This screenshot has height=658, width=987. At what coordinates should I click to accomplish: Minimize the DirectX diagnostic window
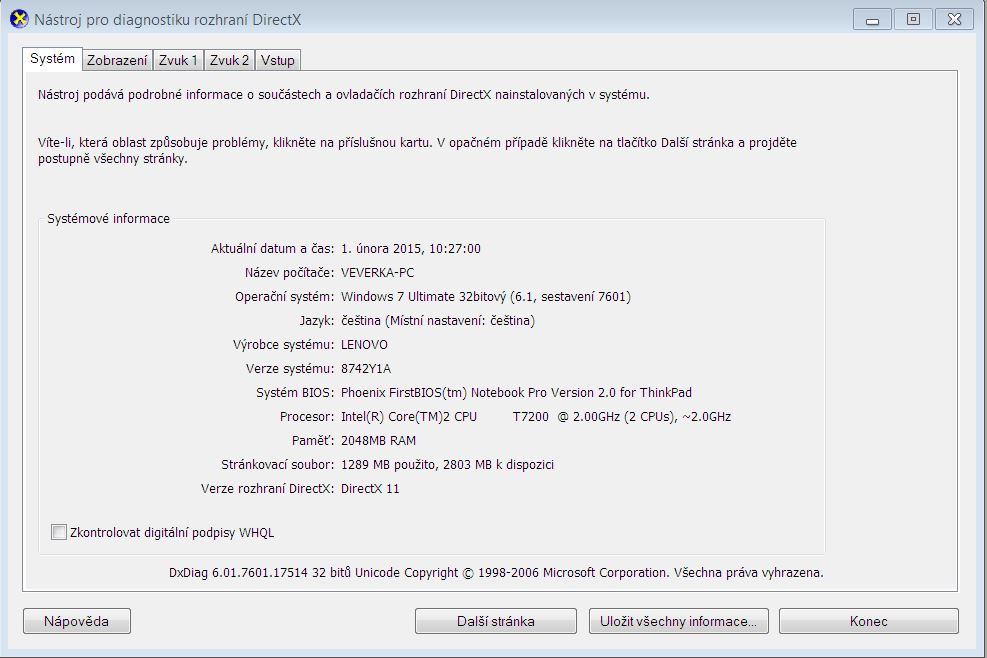(872, 20)
